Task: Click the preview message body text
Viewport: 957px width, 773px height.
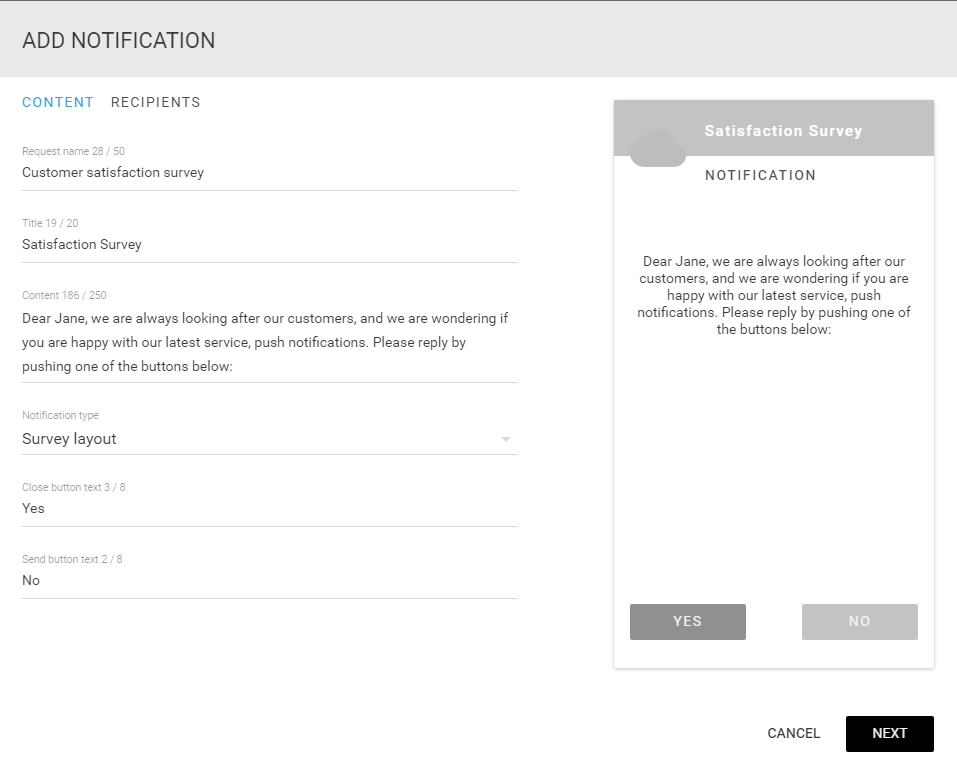Action: pyautogui.click(x=774, y=295)
